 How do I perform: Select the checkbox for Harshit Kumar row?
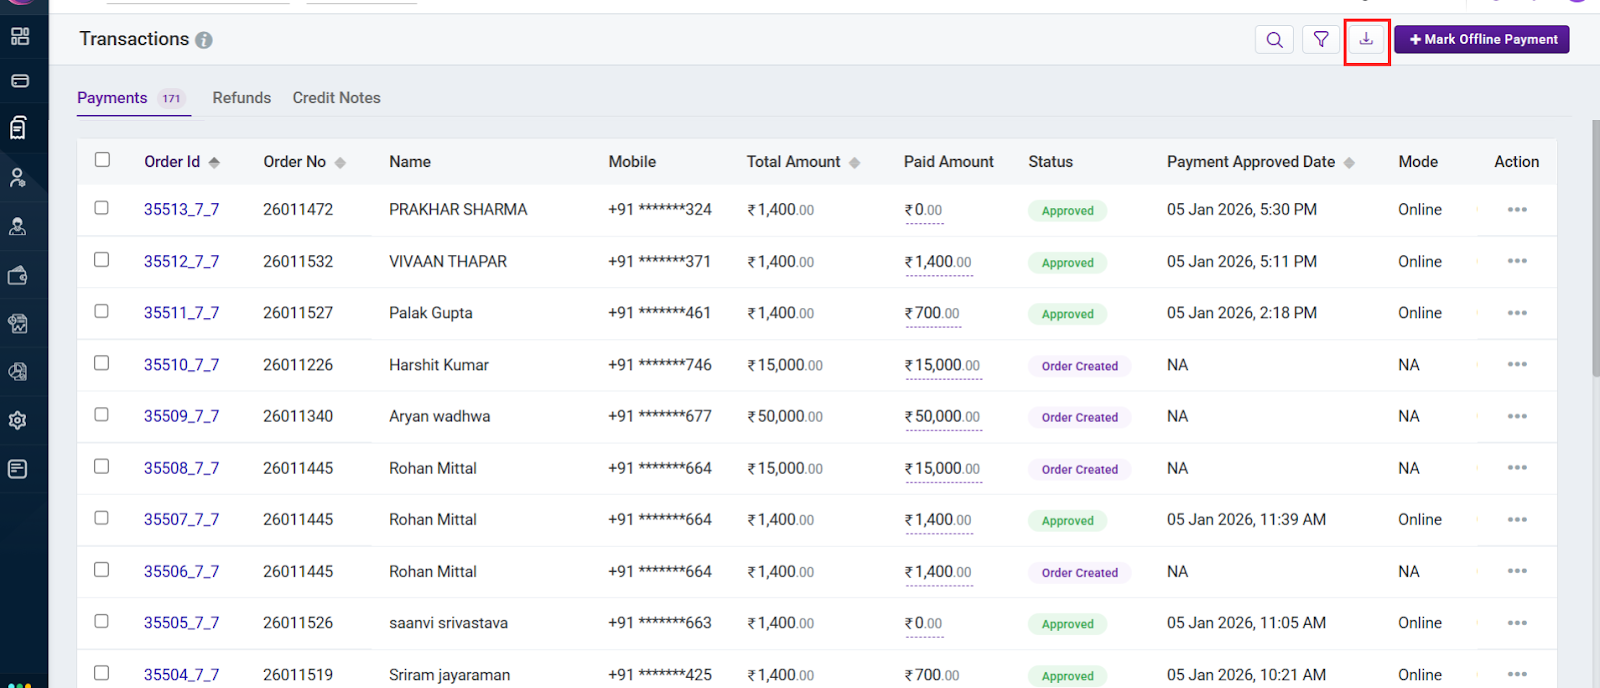(102, 363)
